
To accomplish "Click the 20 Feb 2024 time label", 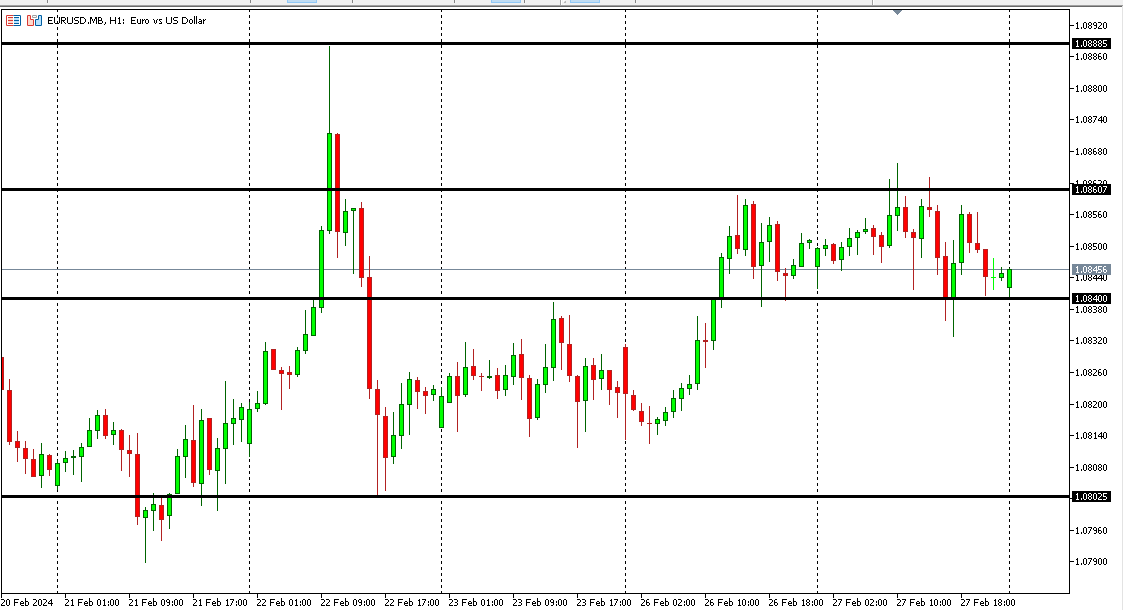I will [27, 603].
